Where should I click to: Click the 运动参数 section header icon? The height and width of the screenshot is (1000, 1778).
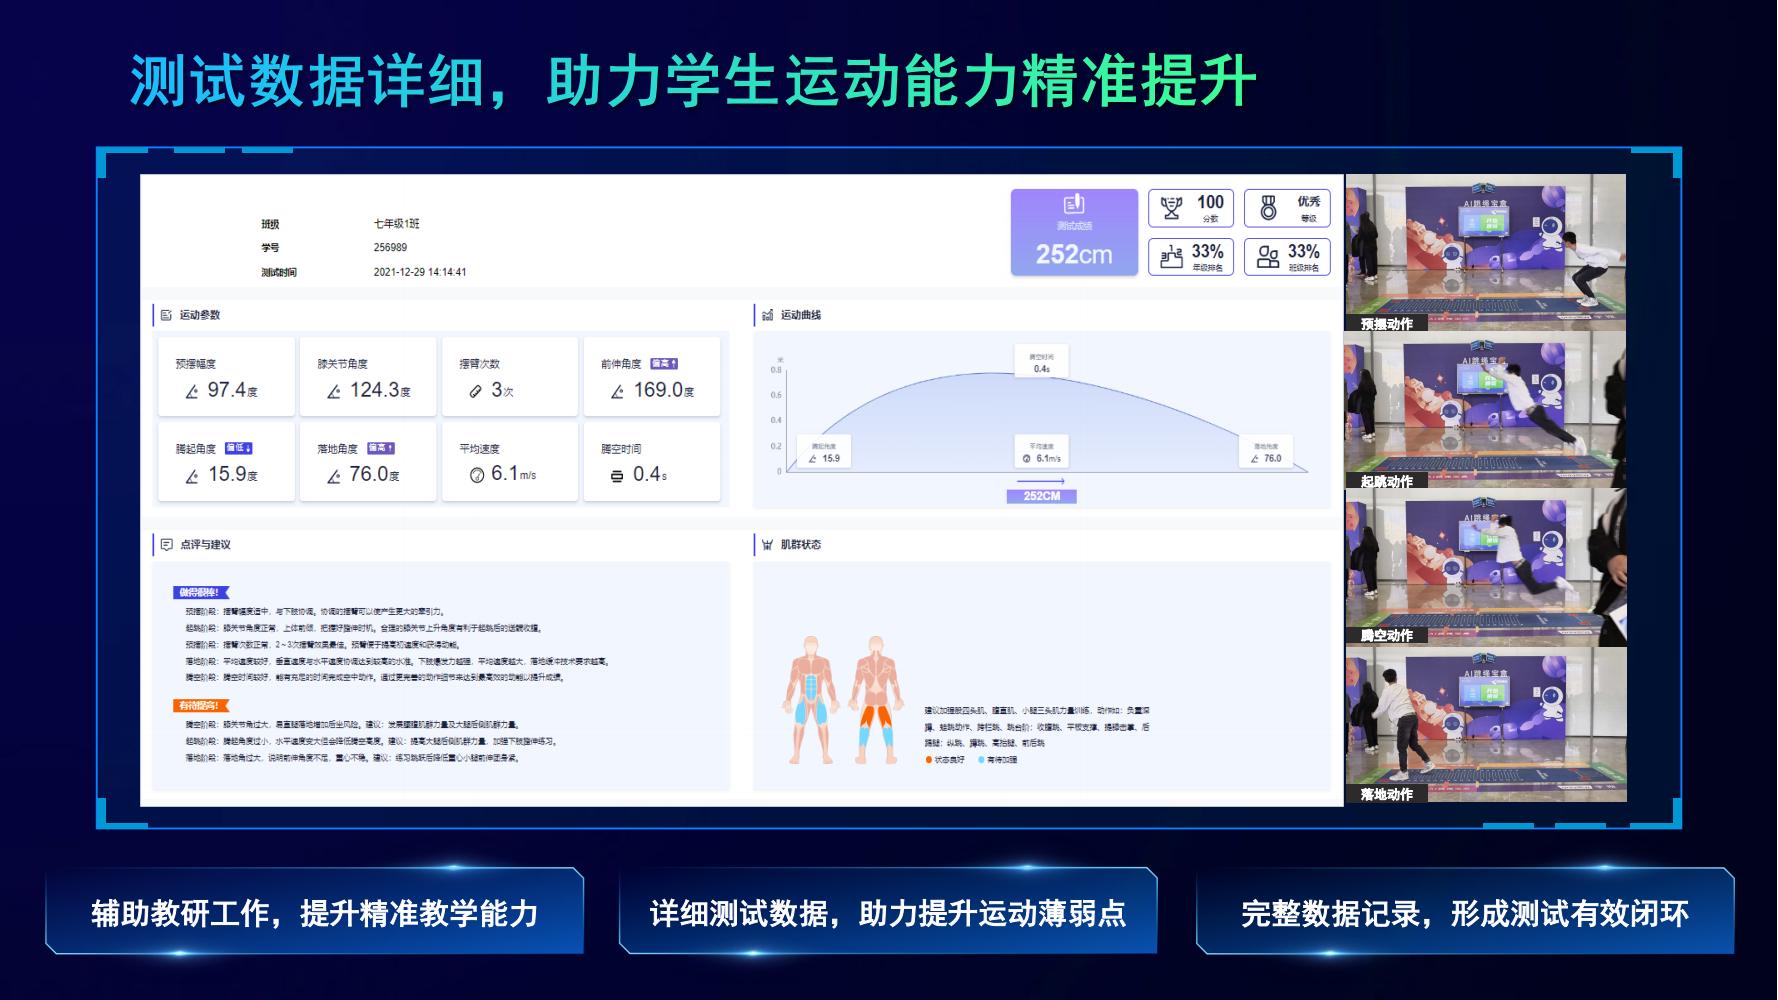[x=166, y=315]
